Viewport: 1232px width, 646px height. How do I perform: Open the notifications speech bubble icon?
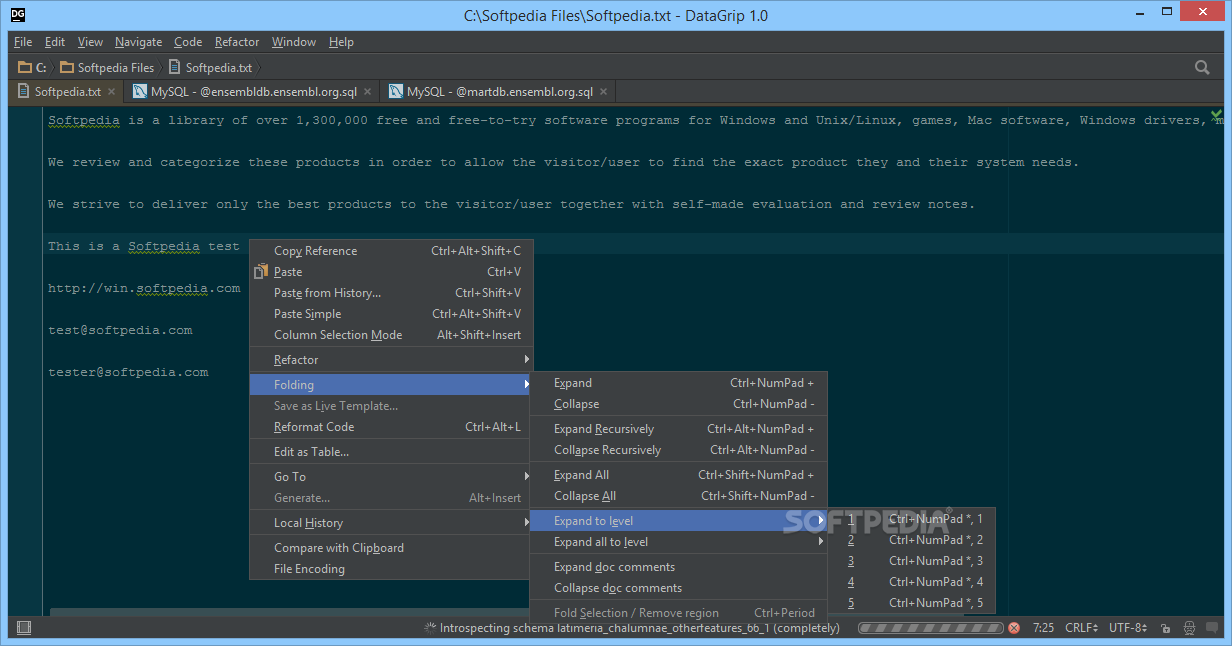click(x=1211, y=628)
